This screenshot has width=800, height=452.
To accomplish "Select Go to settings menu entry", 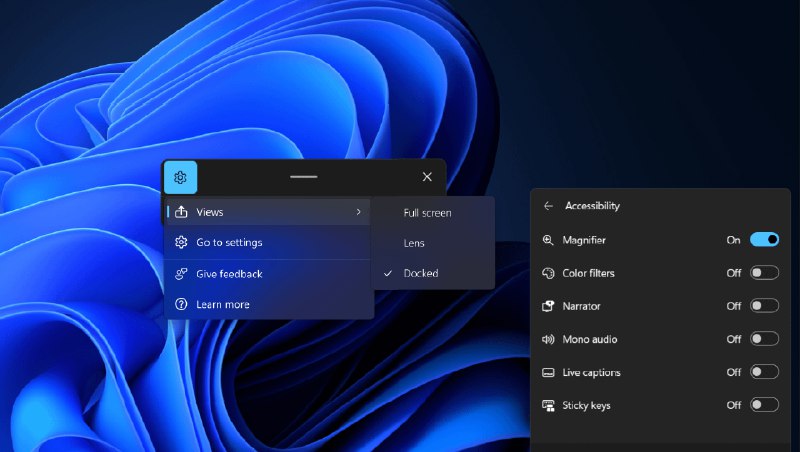I will [x=268, y=242].
